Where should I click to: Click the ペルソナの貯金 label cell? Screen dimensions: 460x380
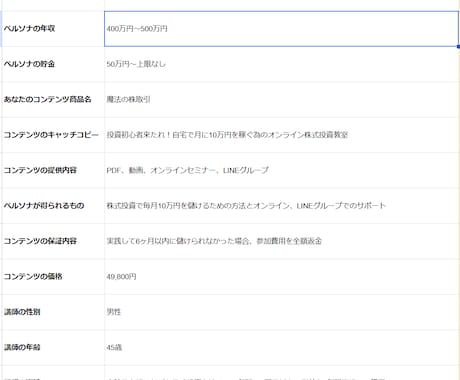coord(53,64)
